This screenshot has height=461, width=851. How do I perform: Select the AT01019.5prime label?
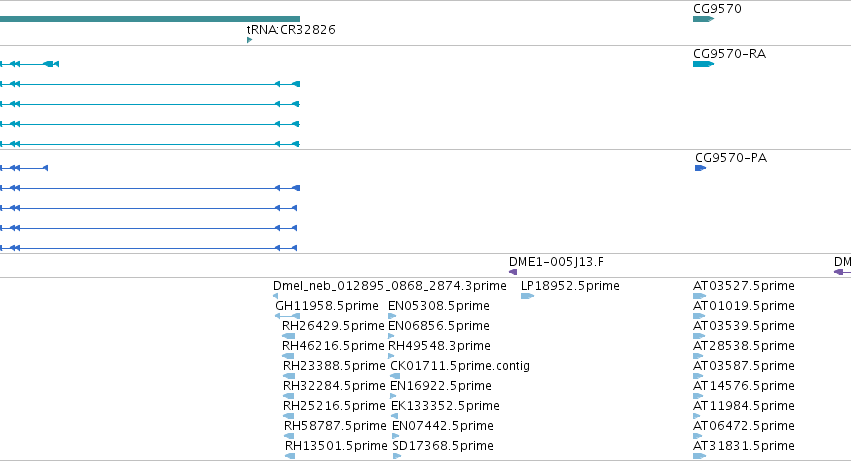tap(744, 306)
